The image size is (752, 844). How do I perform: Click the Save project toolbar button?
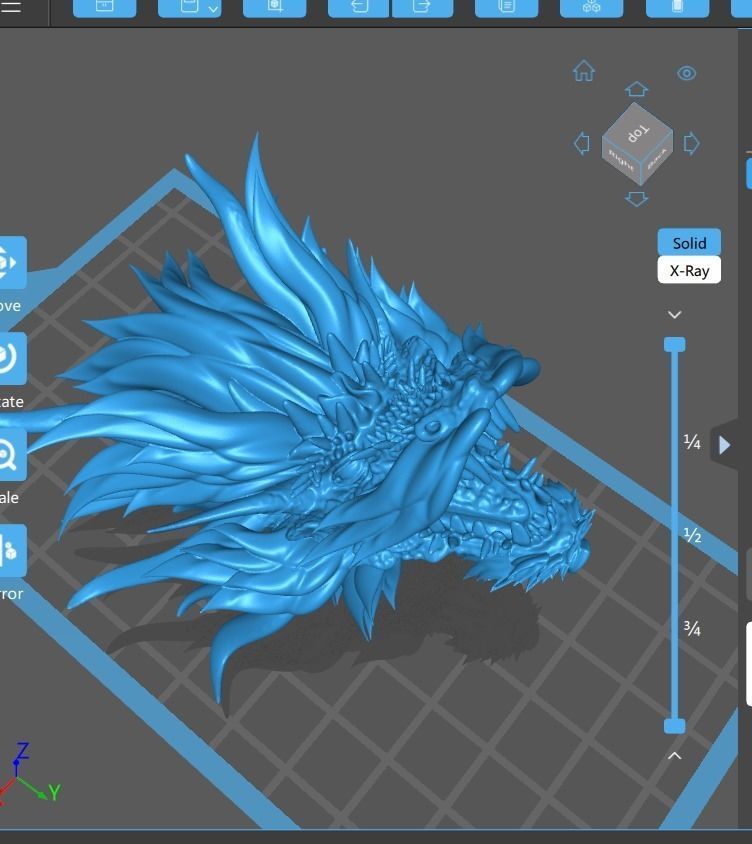[x=183, y=7]
